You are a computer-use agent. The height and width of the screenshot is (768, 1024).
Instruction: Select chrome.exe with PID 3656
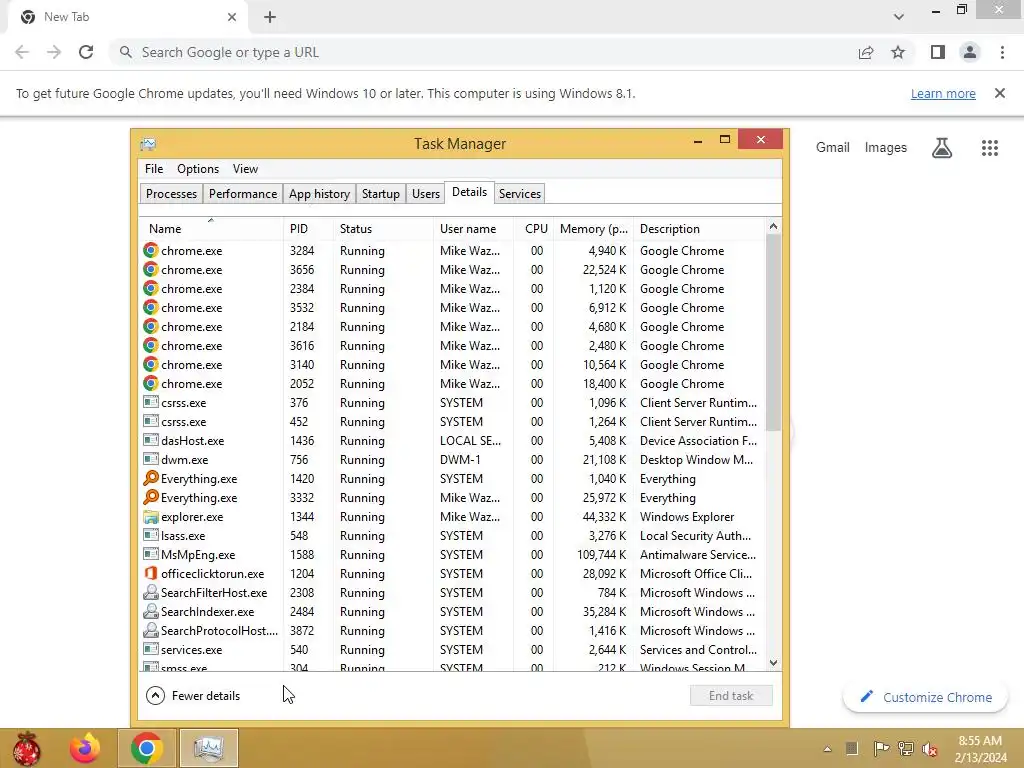click(x=452, y=270)
